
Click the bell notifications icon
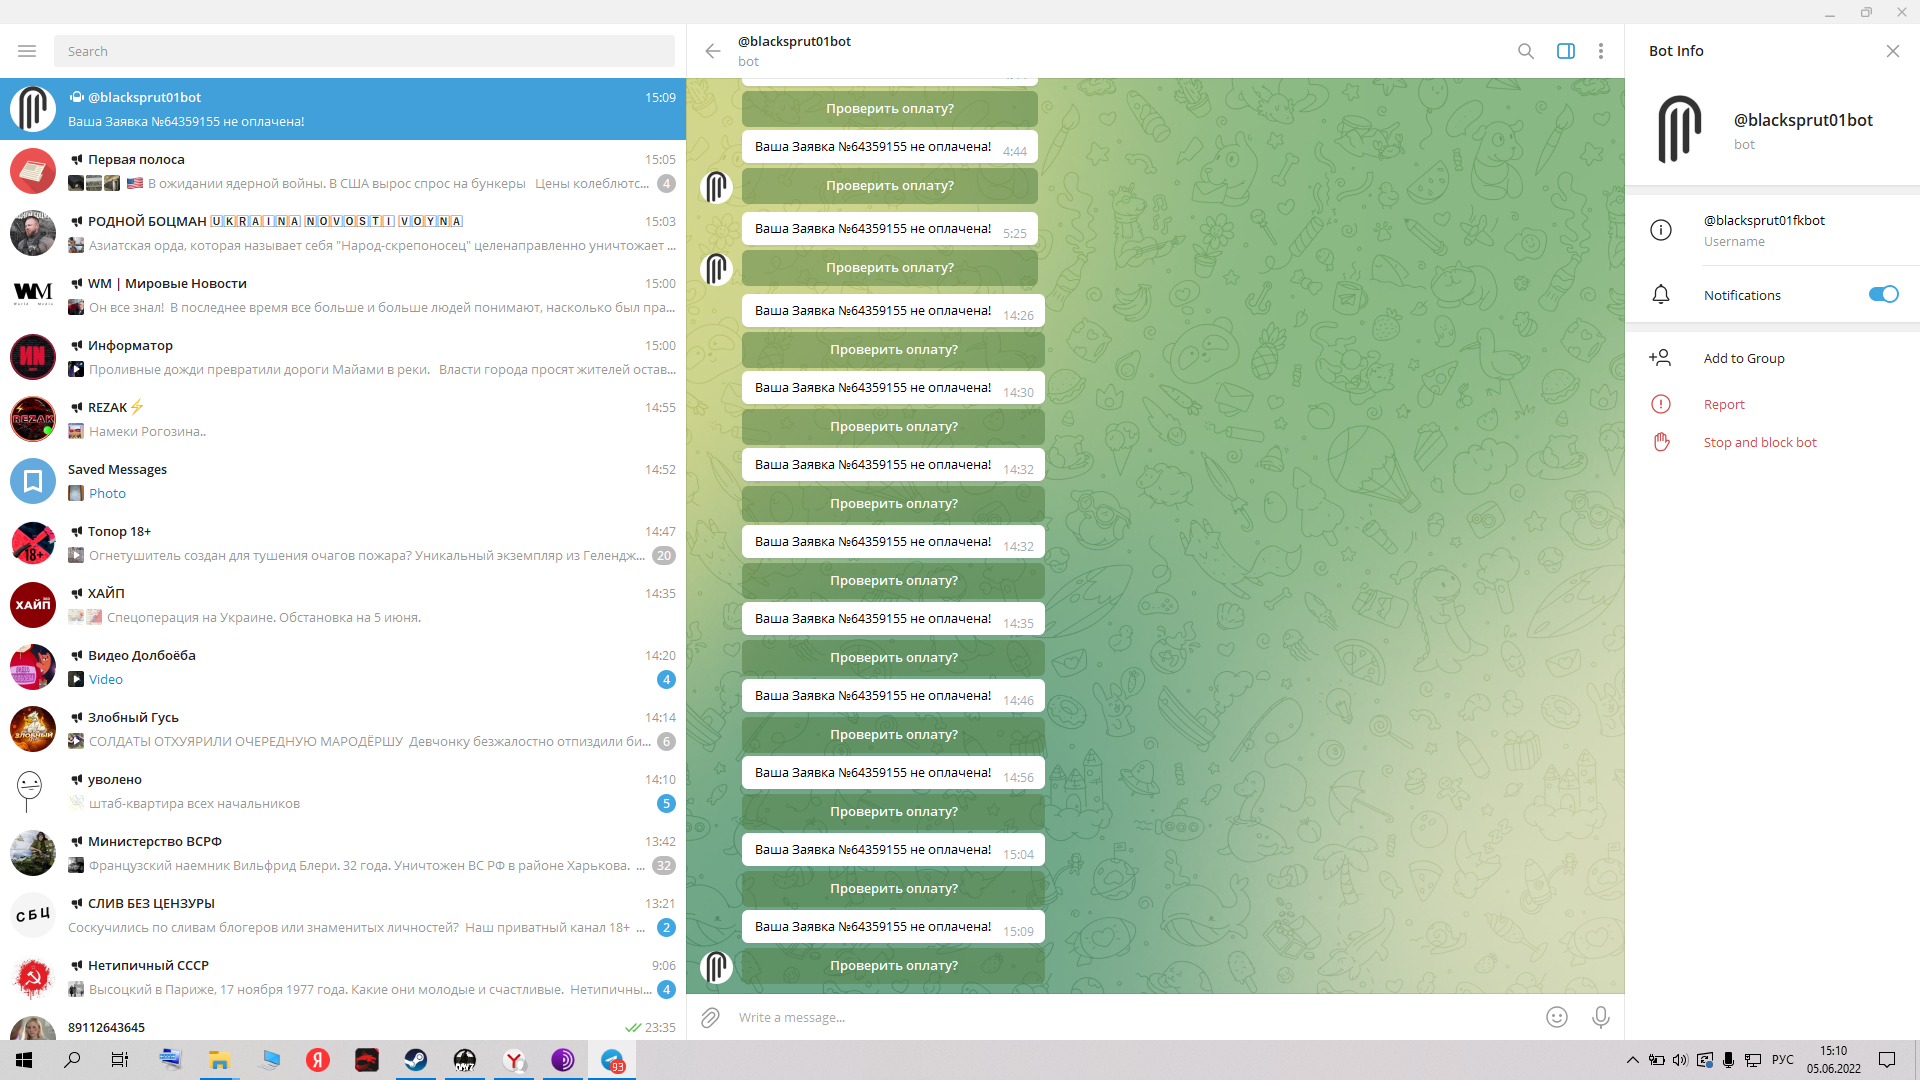pos(1661,294)
